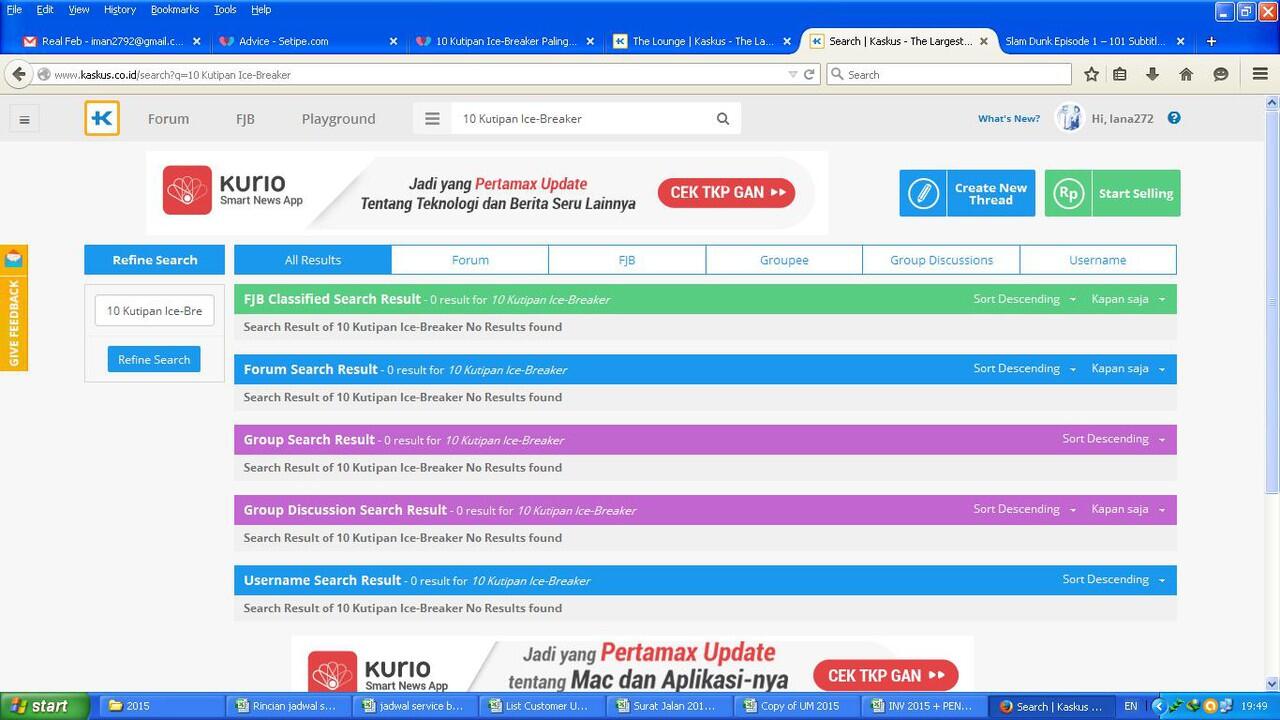This screenshot has height=720, width=1280.
Task: Open the search category list icon
Action: (x=432, y=118)
